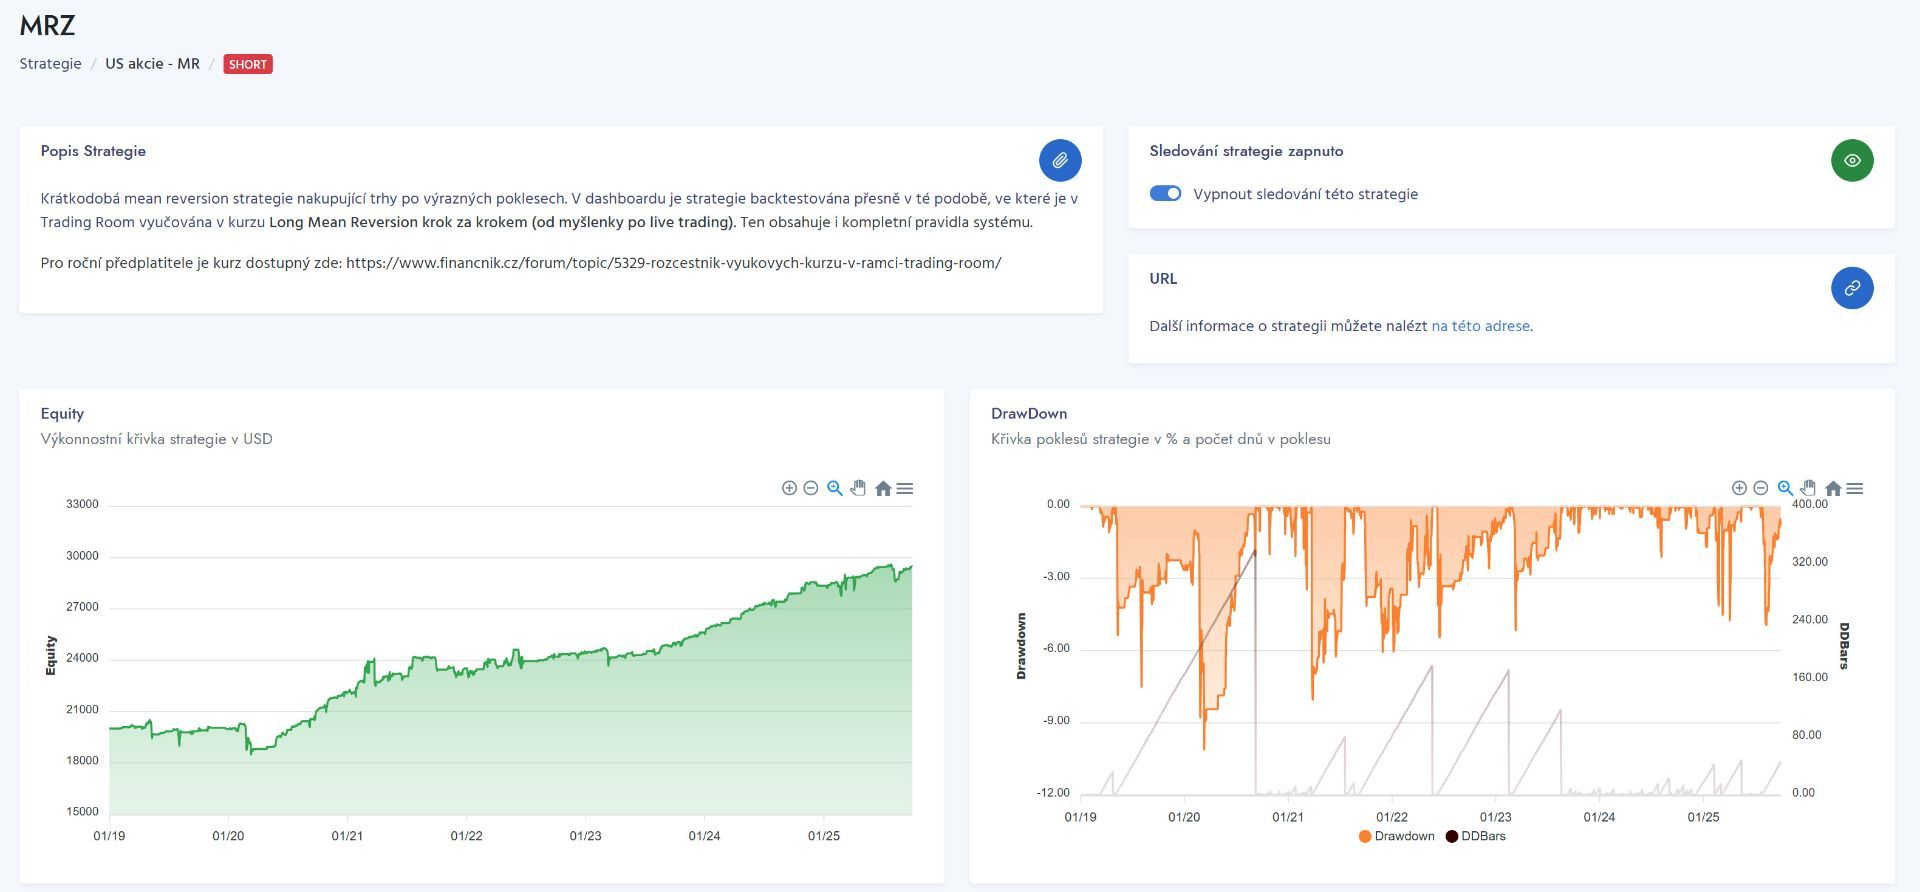Click the red SHORT badge
Screen dimensions: 1920x892
tap(247, 64)
